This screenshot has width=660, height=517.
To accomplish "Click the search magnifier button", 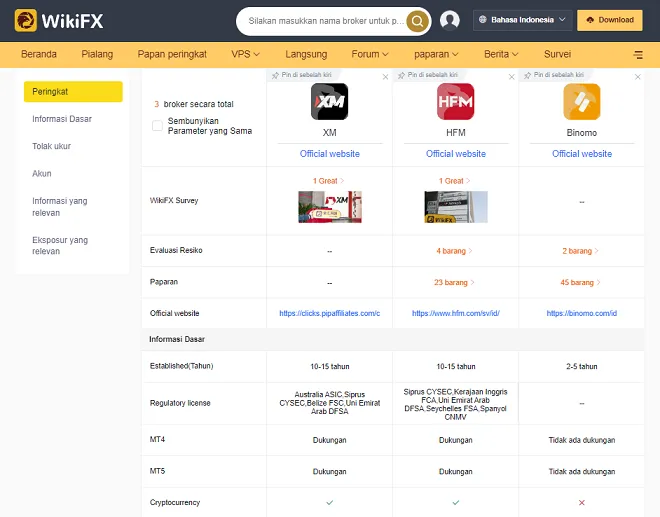I will [x=417, y=21].
